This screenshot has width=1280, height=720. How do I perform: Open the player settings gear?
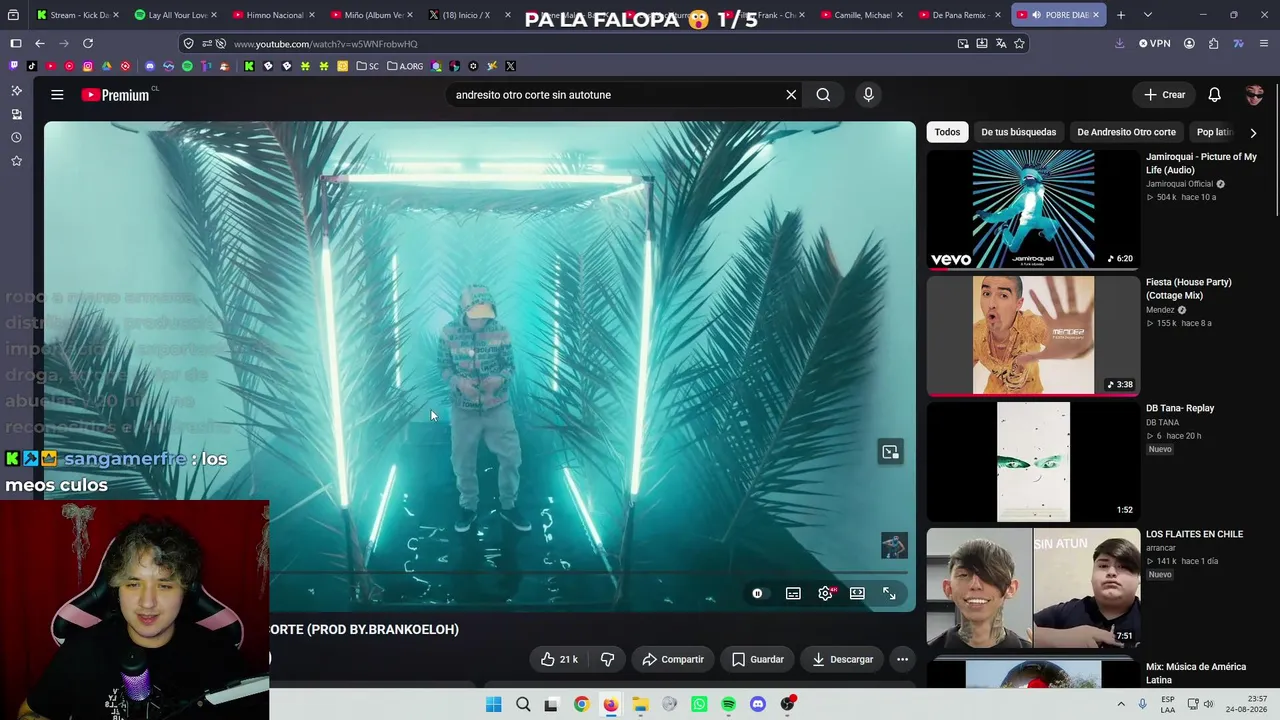click(825, 593)
